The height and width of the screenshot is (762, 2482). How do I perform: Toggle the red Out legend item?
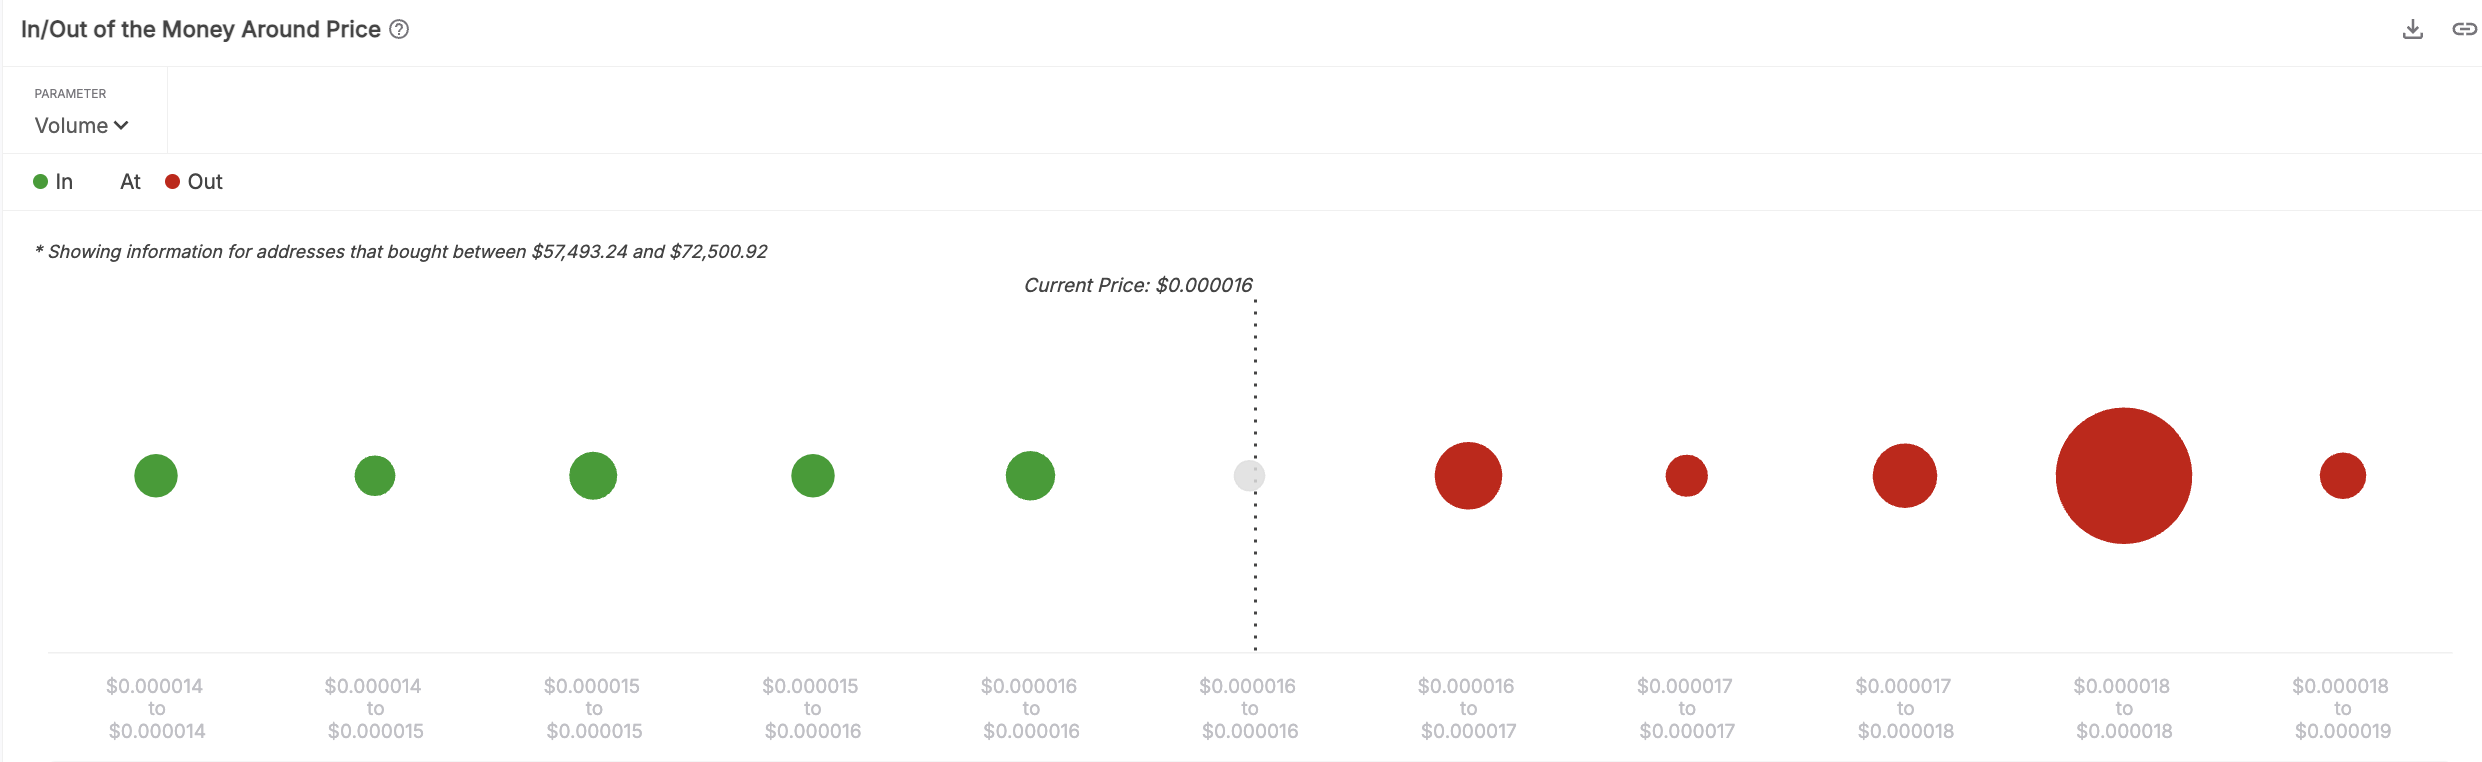click(x=194, y=181)
